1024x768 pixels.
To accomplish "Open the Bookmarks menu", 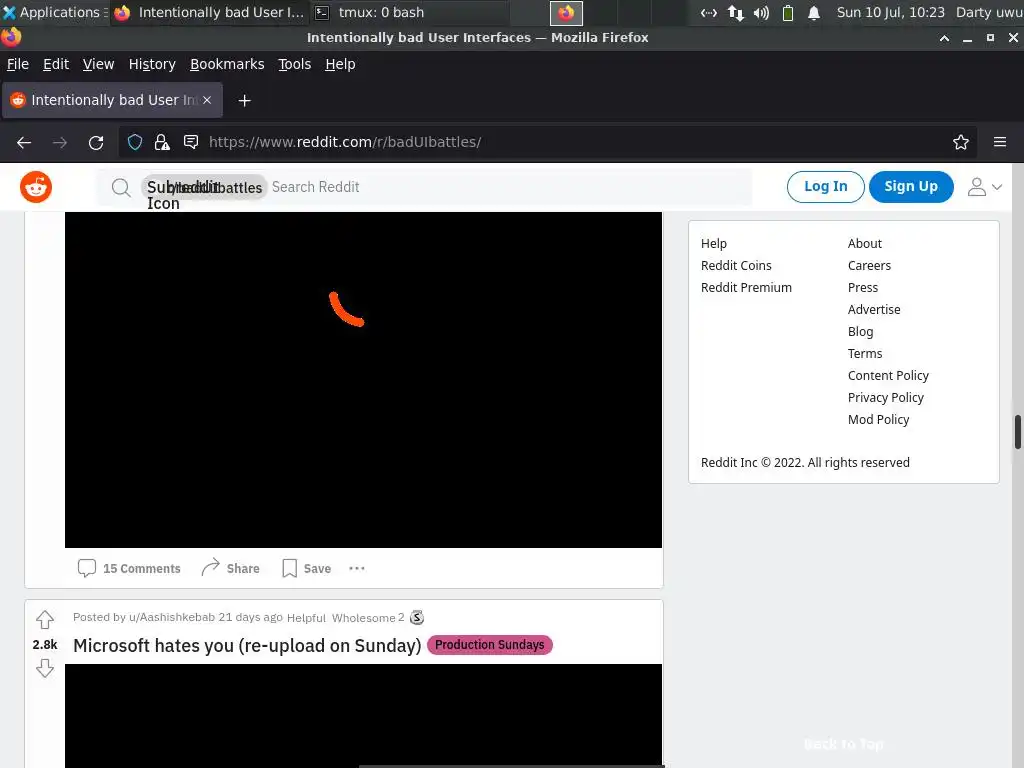I will click(x=227, y=64).
